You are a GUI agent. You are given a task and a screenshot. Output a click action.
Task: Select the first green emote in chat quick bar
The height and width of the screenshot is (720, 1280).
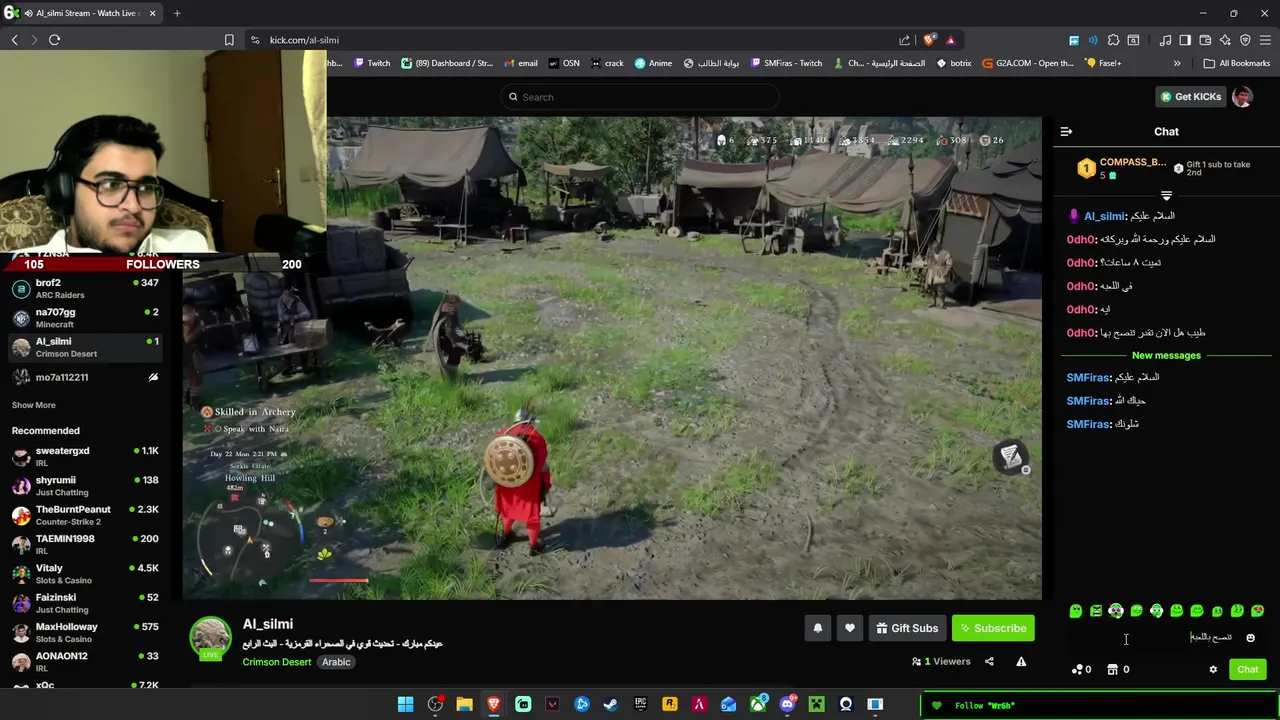point(1076,611)
